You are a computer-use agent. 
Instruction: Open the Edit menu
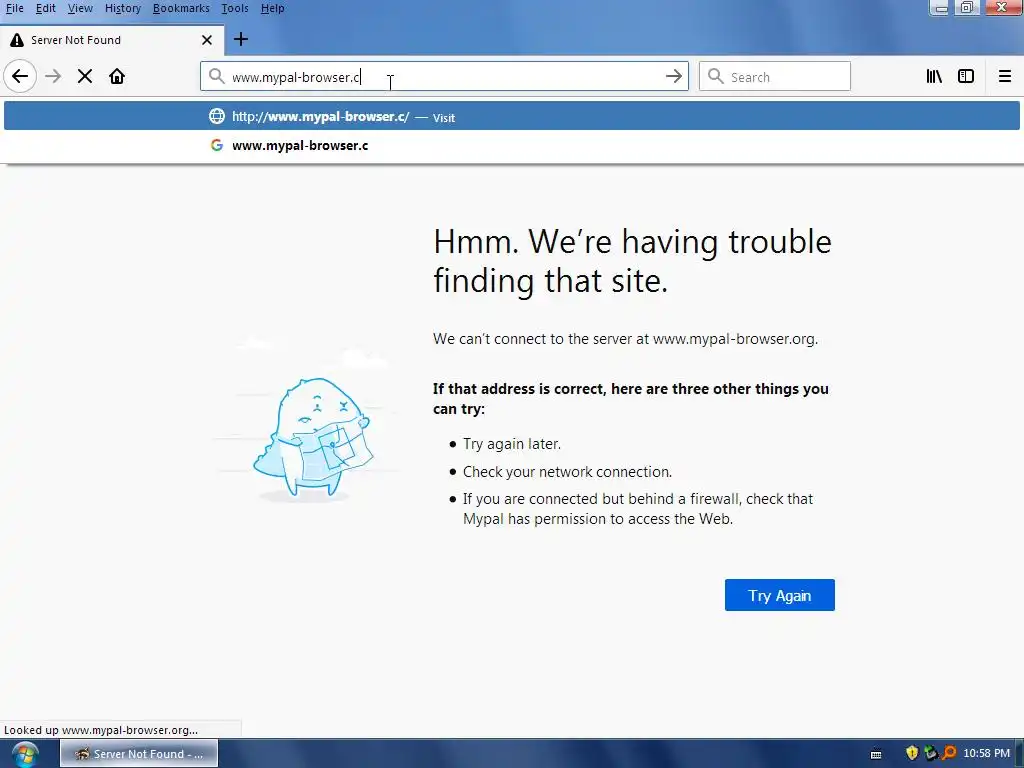click(45, 8)
